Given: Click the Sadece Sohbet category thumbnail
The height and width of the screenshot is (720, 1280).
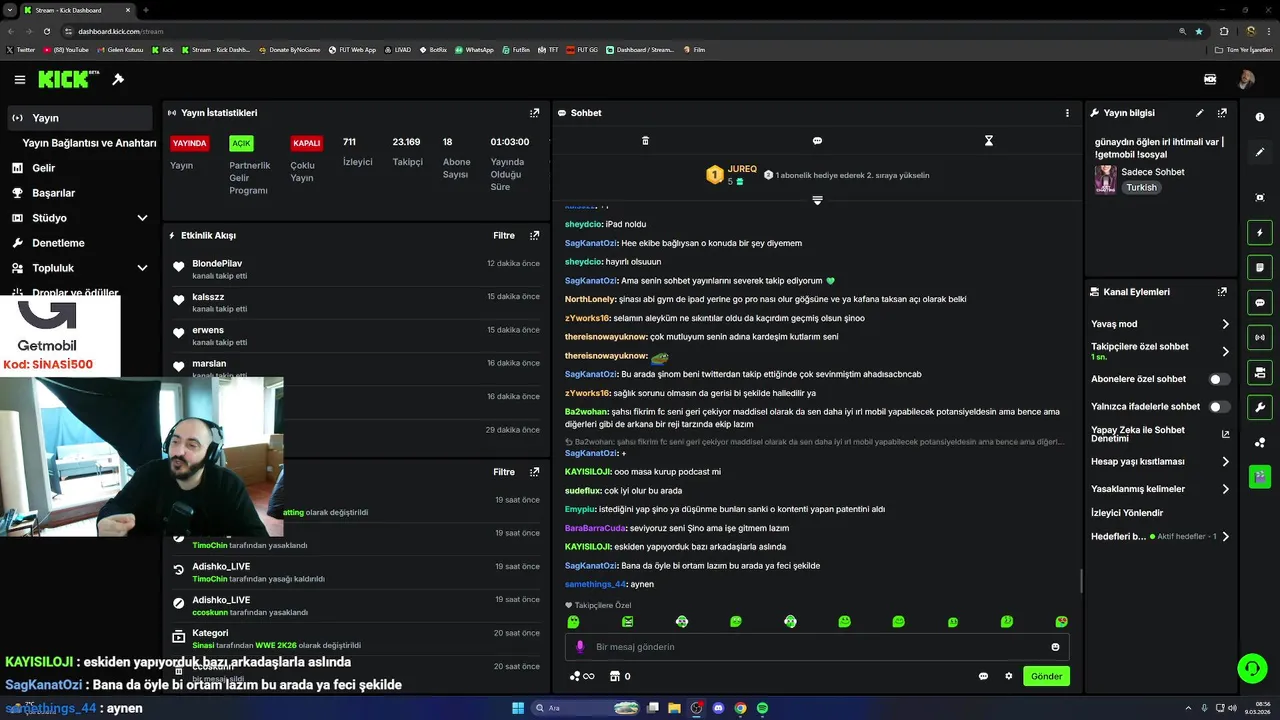Looking at the screenshot, I should (1105, 179).
